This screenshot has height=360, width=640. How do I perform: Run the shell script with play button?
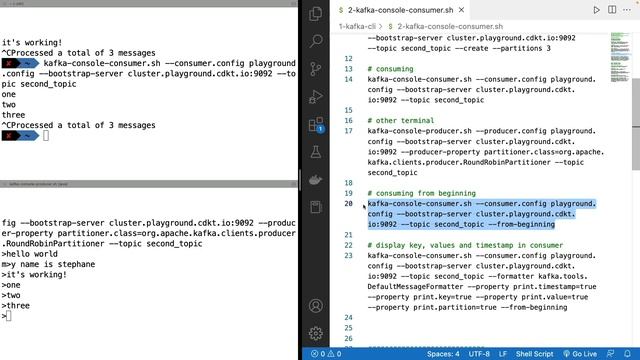596,10
